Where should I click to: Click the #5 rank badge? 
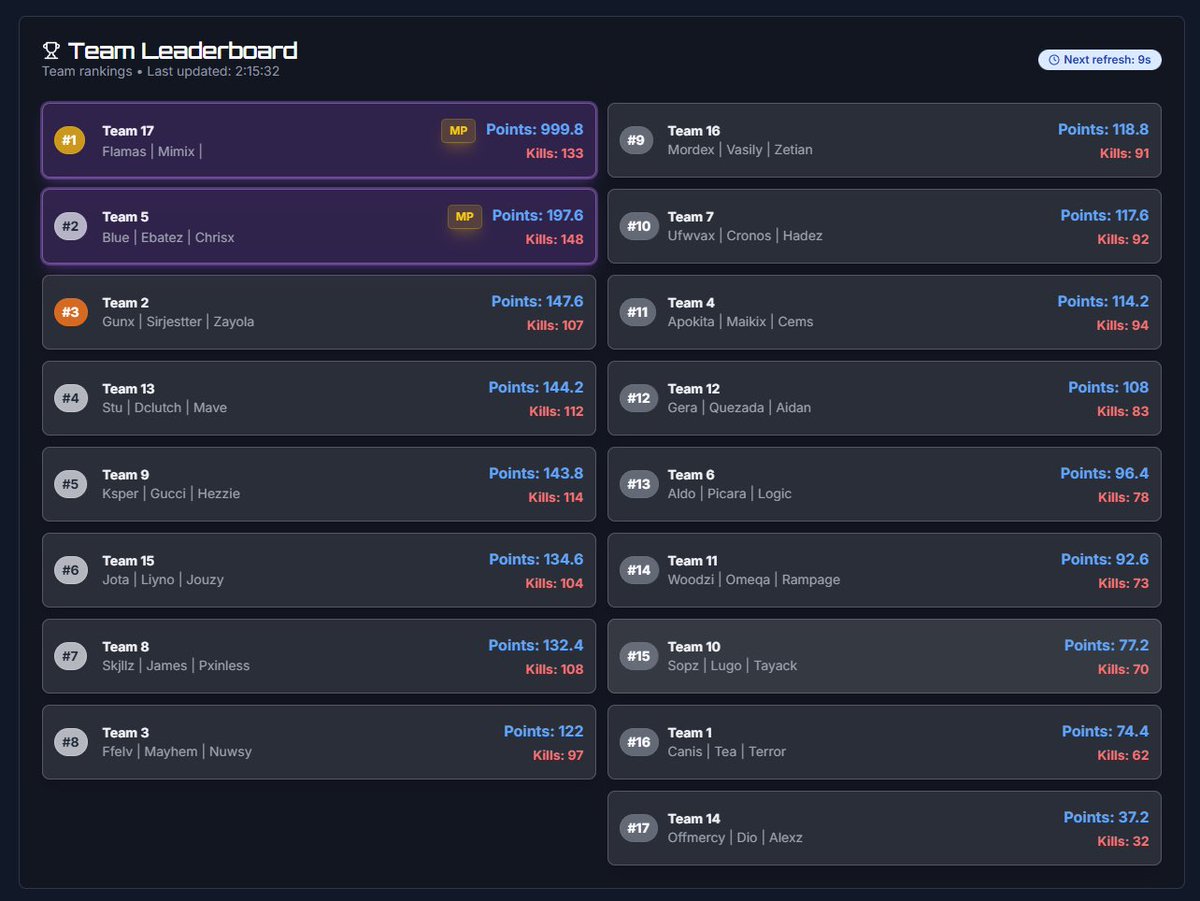pyautogui.click(x=70, y=484)
